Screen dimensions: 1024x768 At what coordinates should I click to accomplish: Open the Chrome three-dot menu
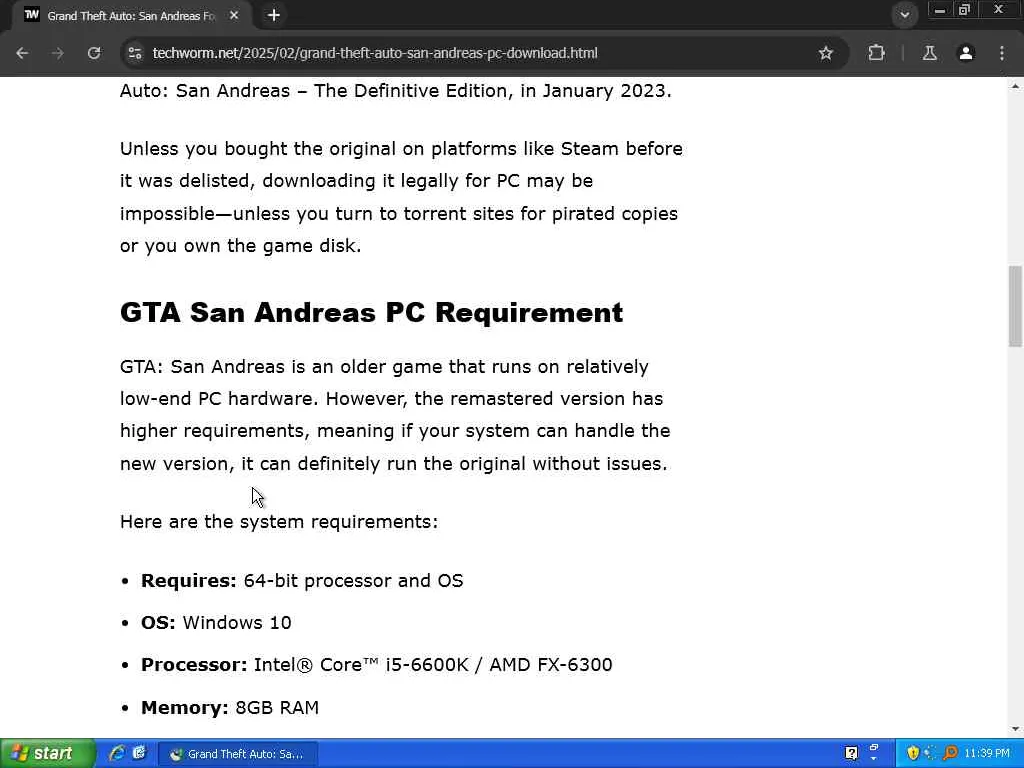click(1002, 54)
